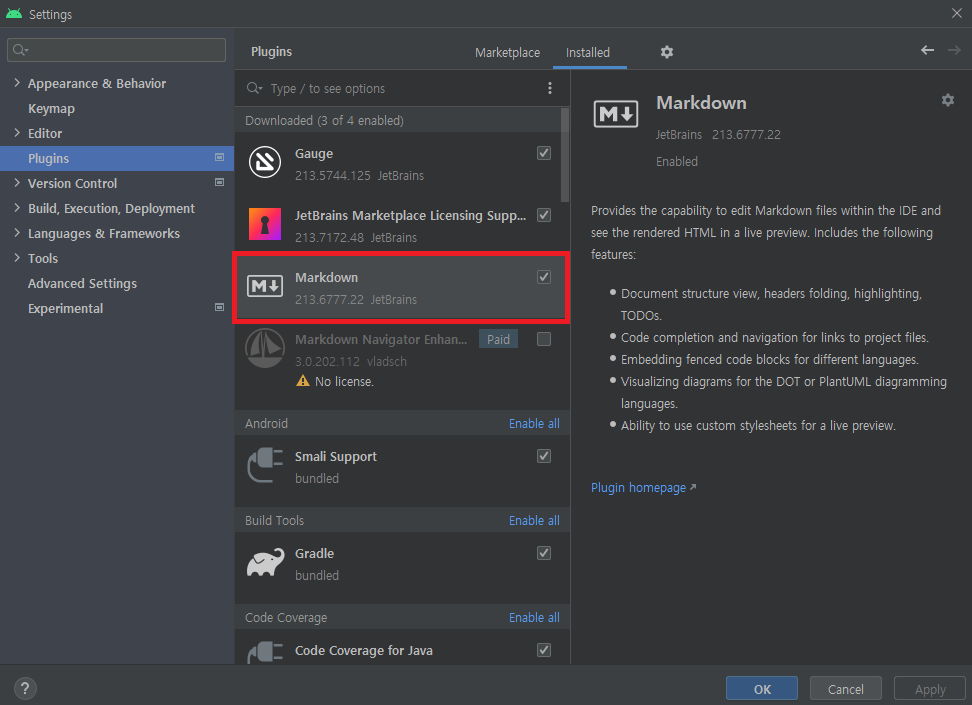Click the project-level marker beside Experimental
The height and width of the screenshot is (705, 972).
pyautogui.click(x=219, y=307)
